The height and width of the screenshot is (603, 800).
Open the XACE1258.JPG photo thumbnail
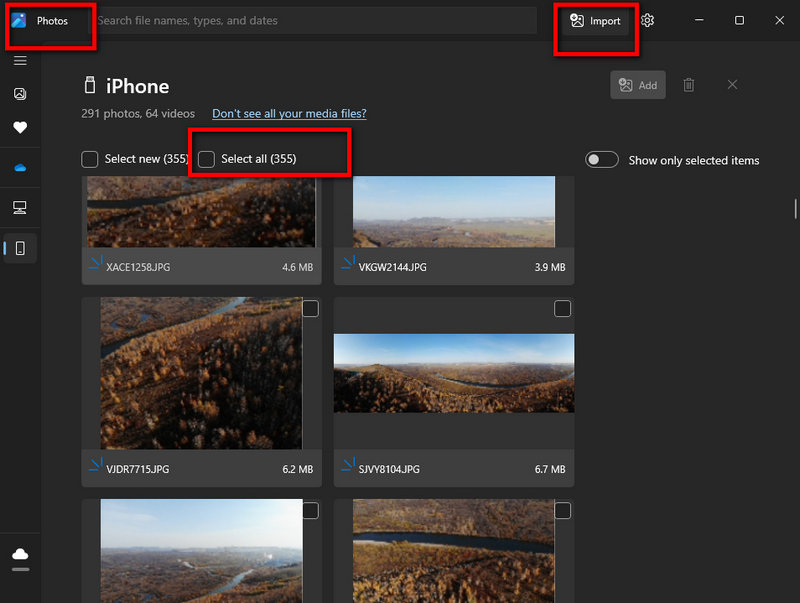coord(201,212)
